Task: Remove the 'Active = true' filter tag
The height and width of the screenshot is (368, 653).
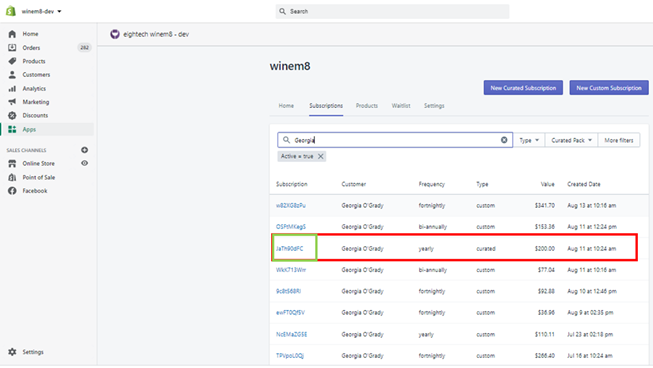Action: click(321, 157)
